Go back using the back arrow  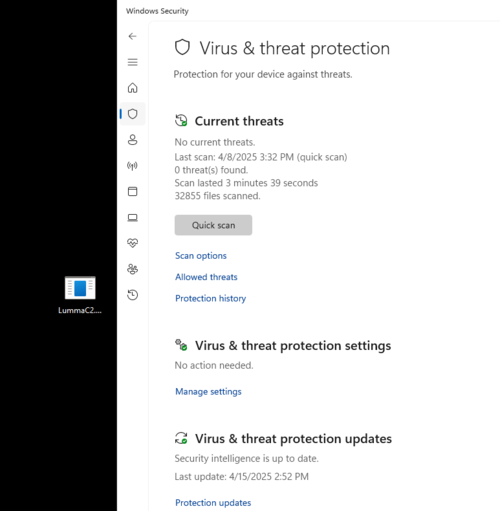click(132, 36)
